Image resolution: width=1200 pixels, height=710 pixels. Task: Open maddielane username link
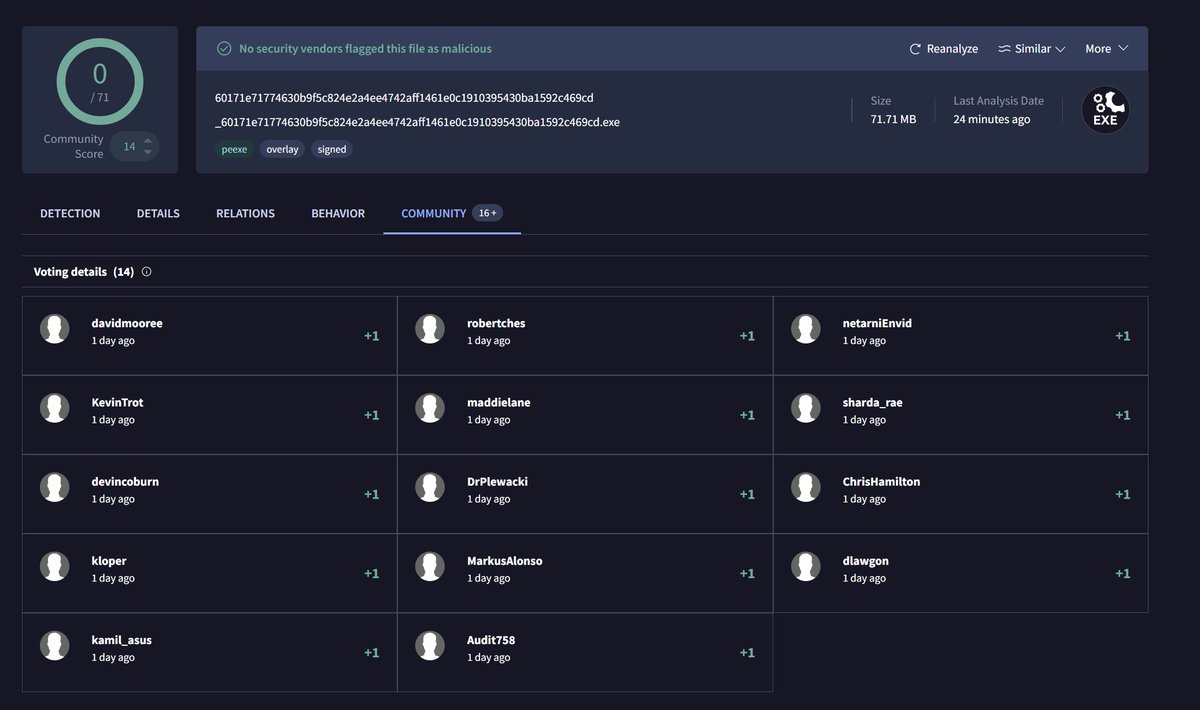[499, 402]
